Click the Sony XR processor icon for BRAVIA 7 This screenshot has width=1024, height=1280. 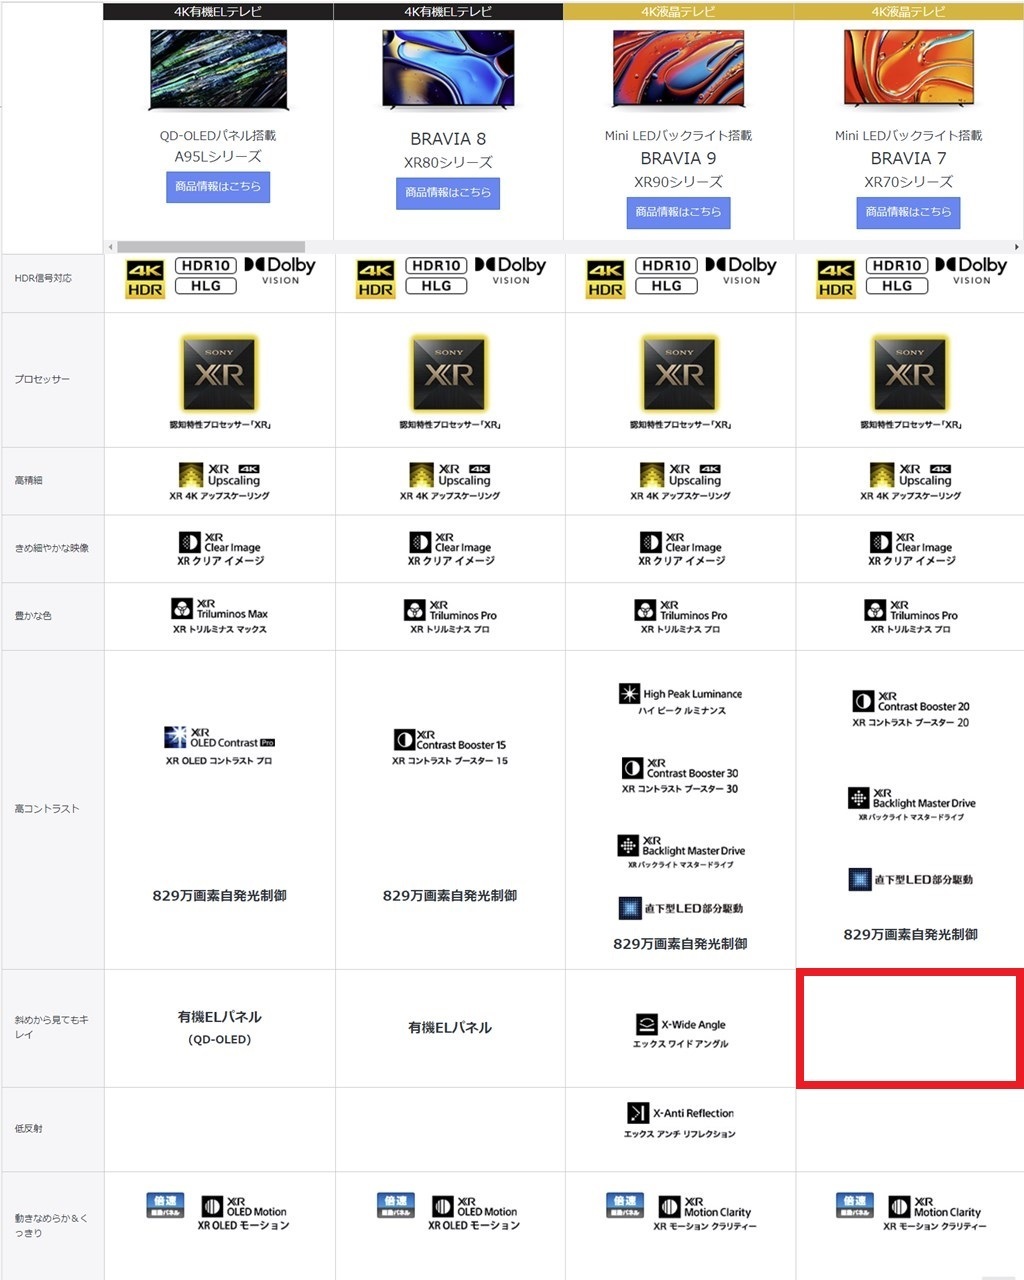[910, 373]
